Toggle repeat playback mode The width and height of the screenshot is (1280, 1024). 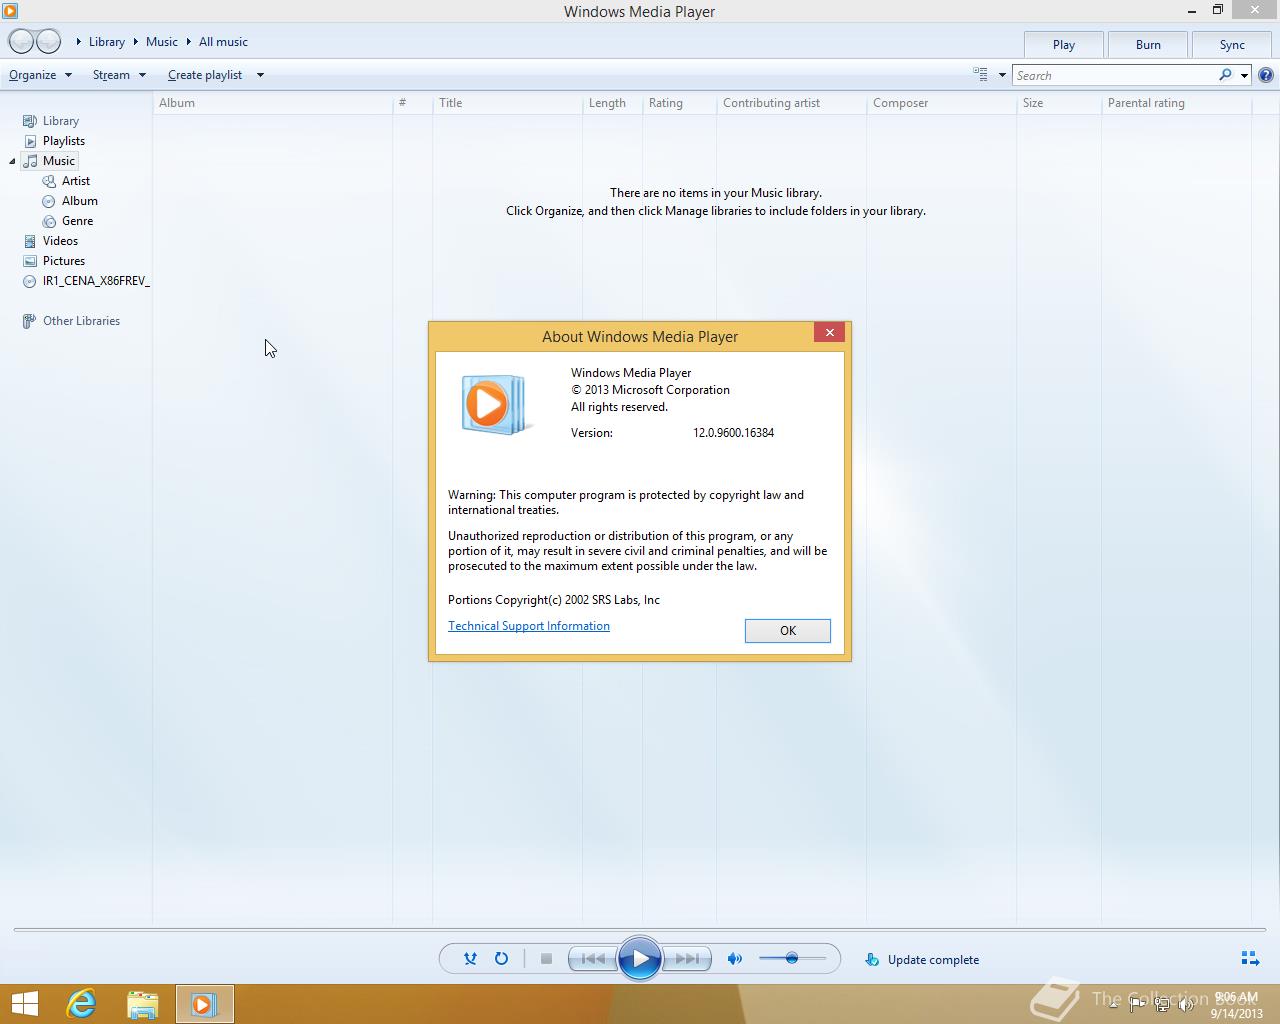pos(501,959)
